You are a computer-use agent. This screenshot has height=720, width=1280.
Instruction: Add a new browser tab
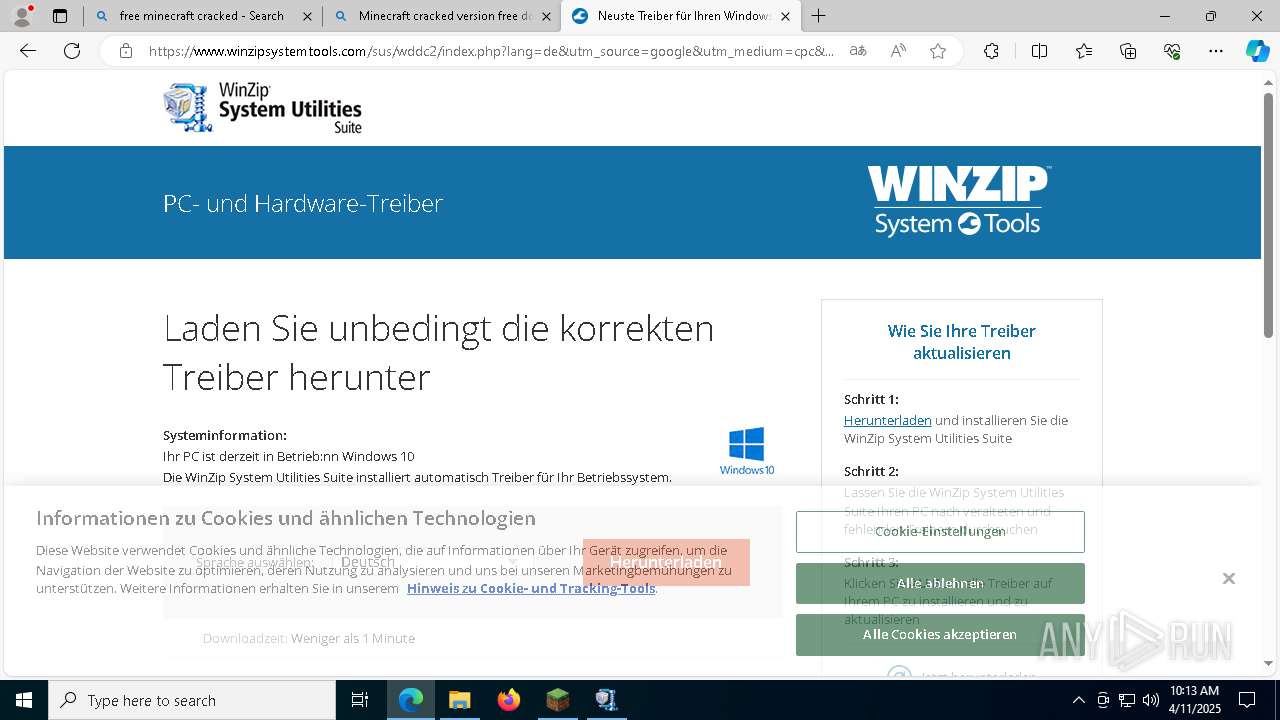[x=819, y=16]
